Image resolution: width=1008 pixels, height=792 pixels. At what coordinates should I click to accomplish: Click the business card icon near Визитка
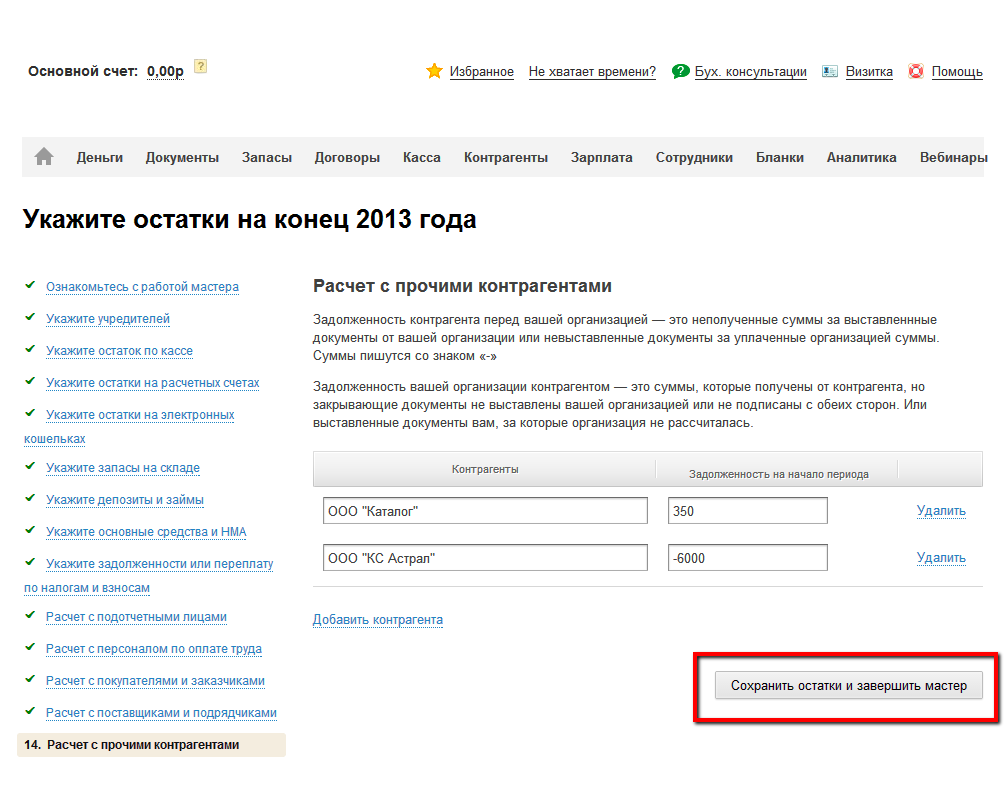[x=830, y=71]
